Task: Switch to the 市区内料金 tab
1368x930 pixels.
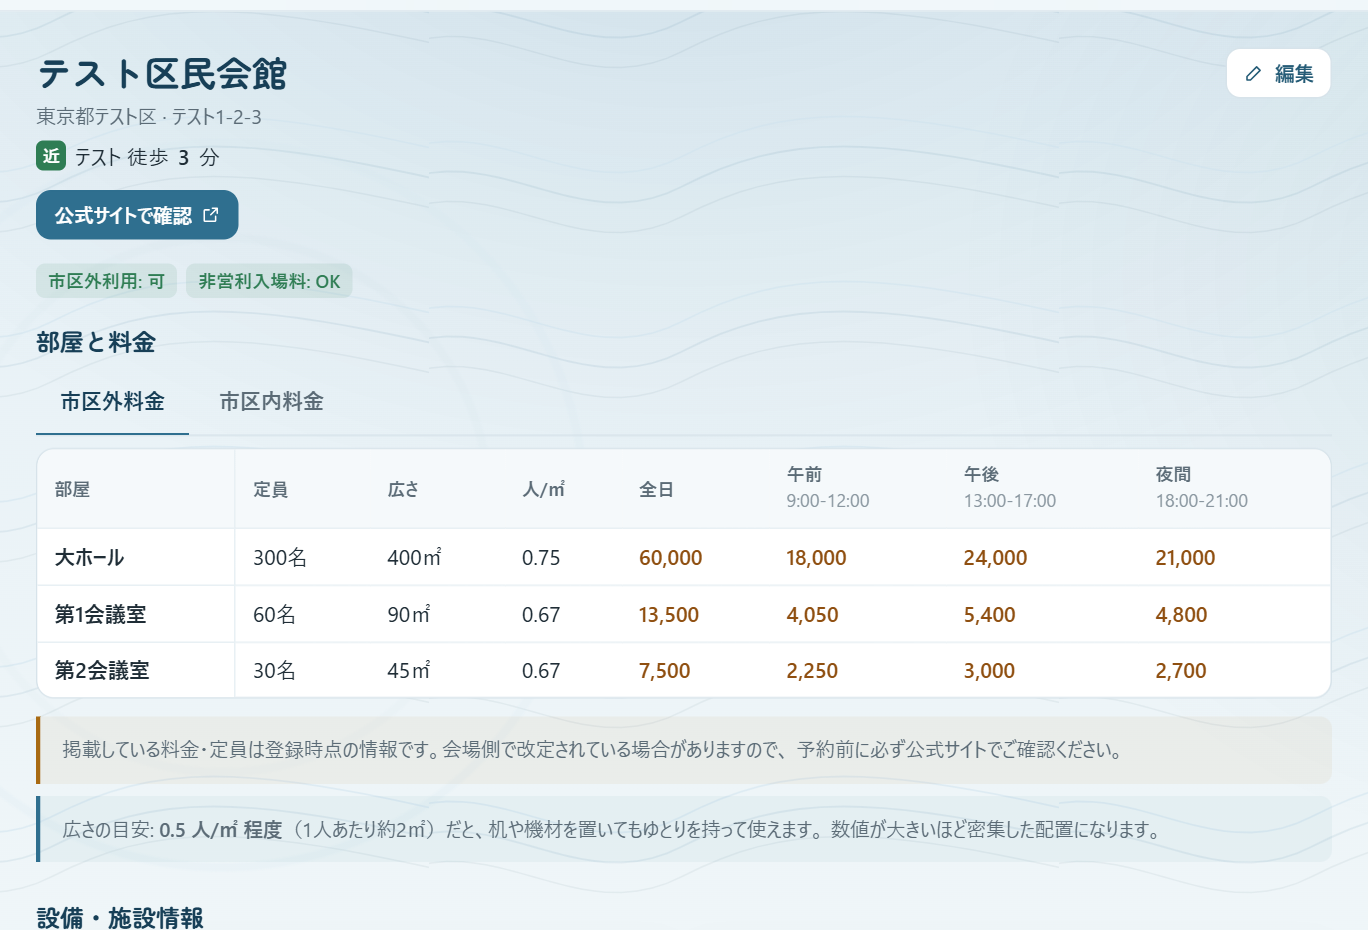Action: pos(271,402)
